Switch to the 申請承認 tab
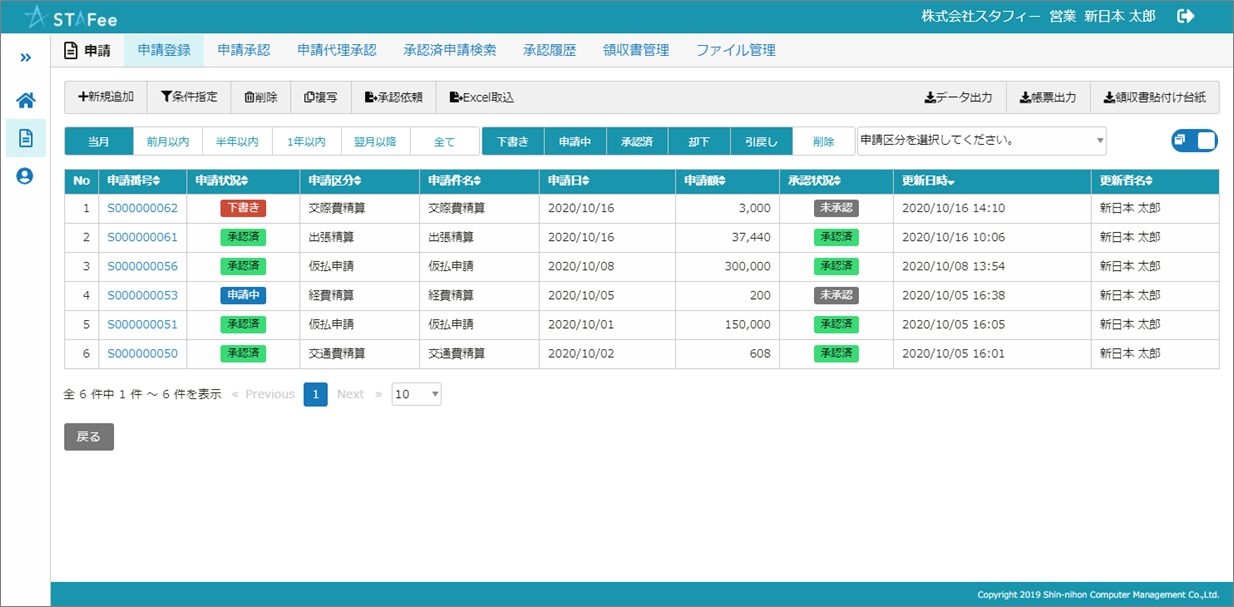Viewport: 1234px width, 607px height. coord(244,50)
